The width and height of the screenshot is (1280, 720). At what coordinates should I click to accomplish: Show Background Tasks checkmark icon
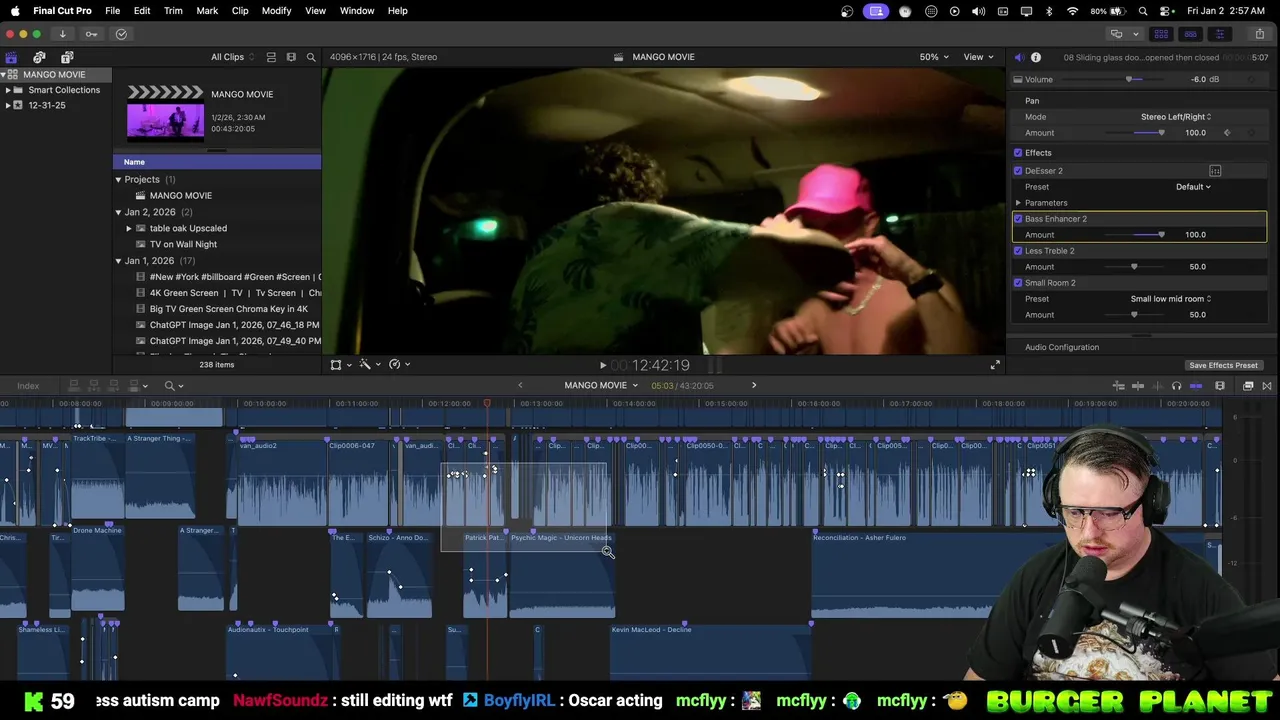[x=121, y=34]
